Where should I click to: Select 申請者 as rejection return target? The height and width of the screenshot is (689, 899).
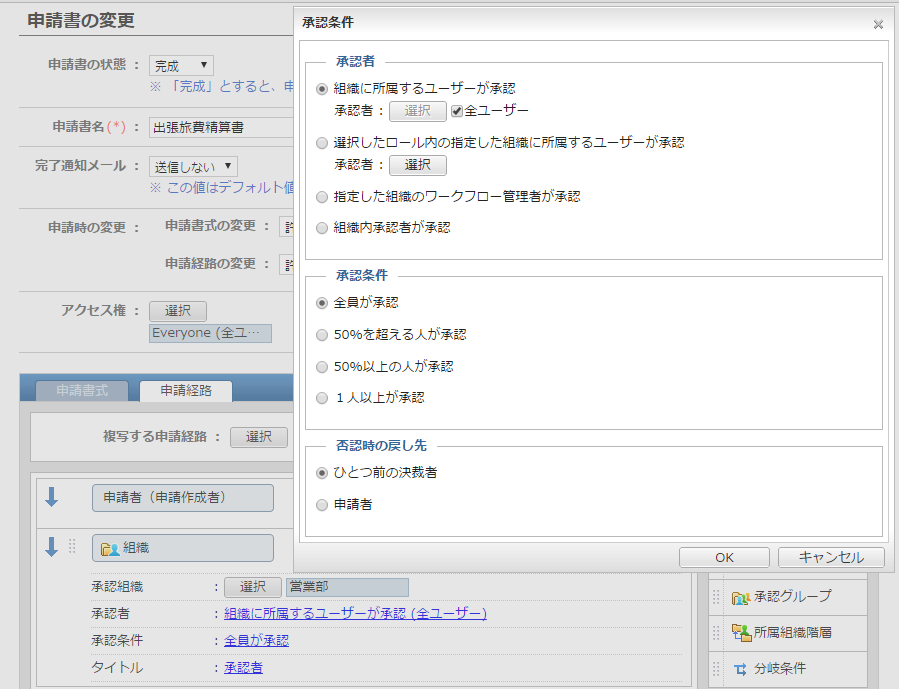tap(322, 505)
